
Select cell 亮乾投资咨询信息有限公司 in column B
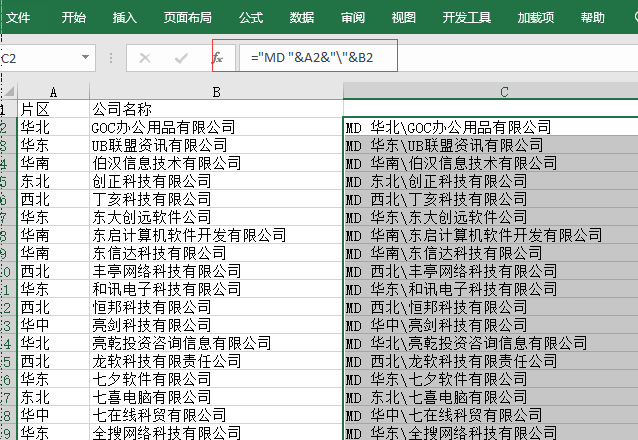click(216, 343)
